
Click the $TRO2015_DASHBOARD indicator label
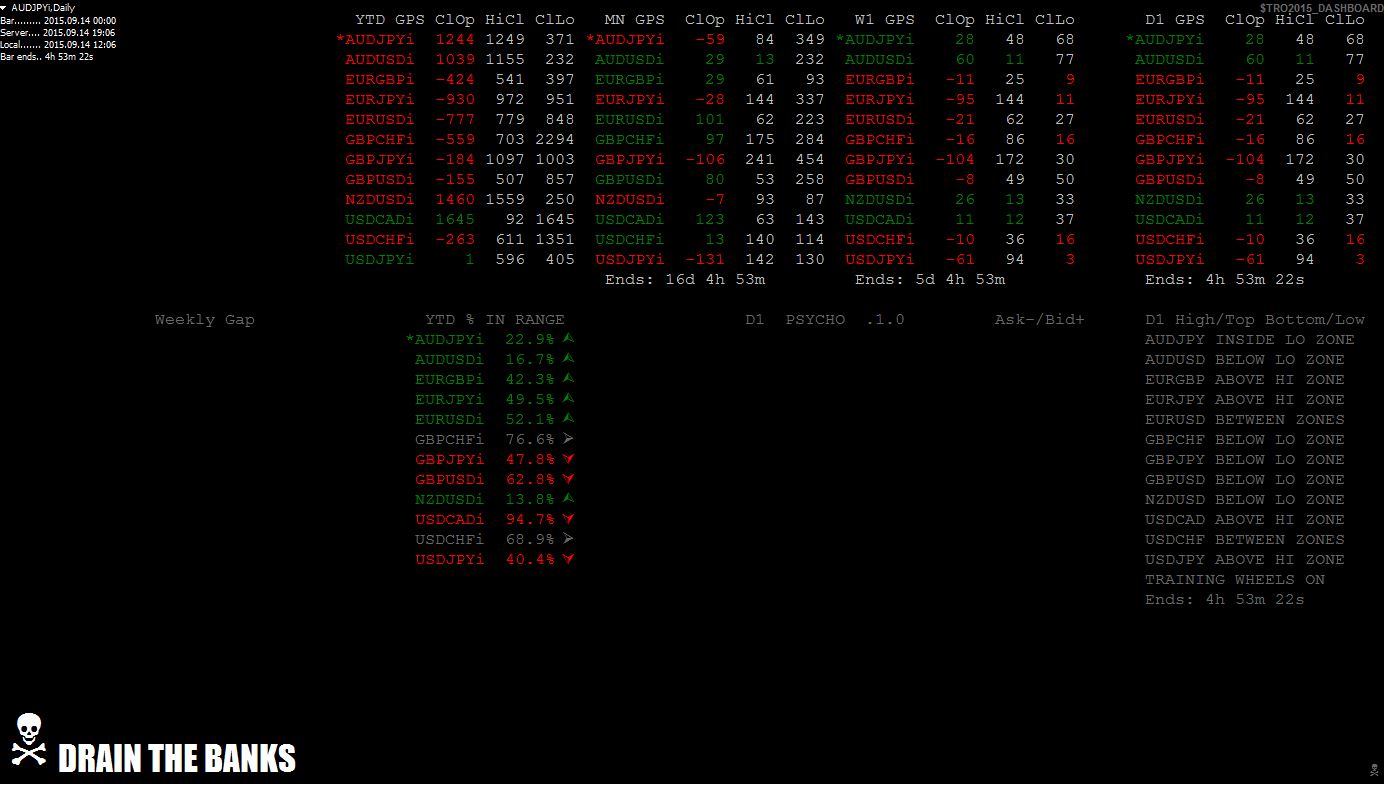click(x=1321, y=7)
